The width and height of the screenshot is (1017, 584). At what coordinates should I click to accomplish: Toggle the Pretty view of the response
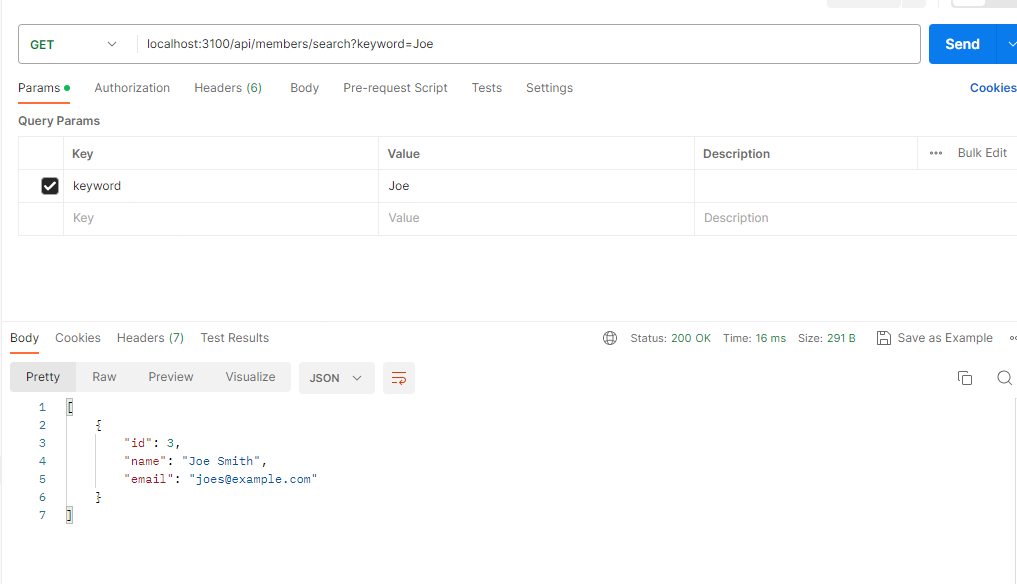coord(42,377)
